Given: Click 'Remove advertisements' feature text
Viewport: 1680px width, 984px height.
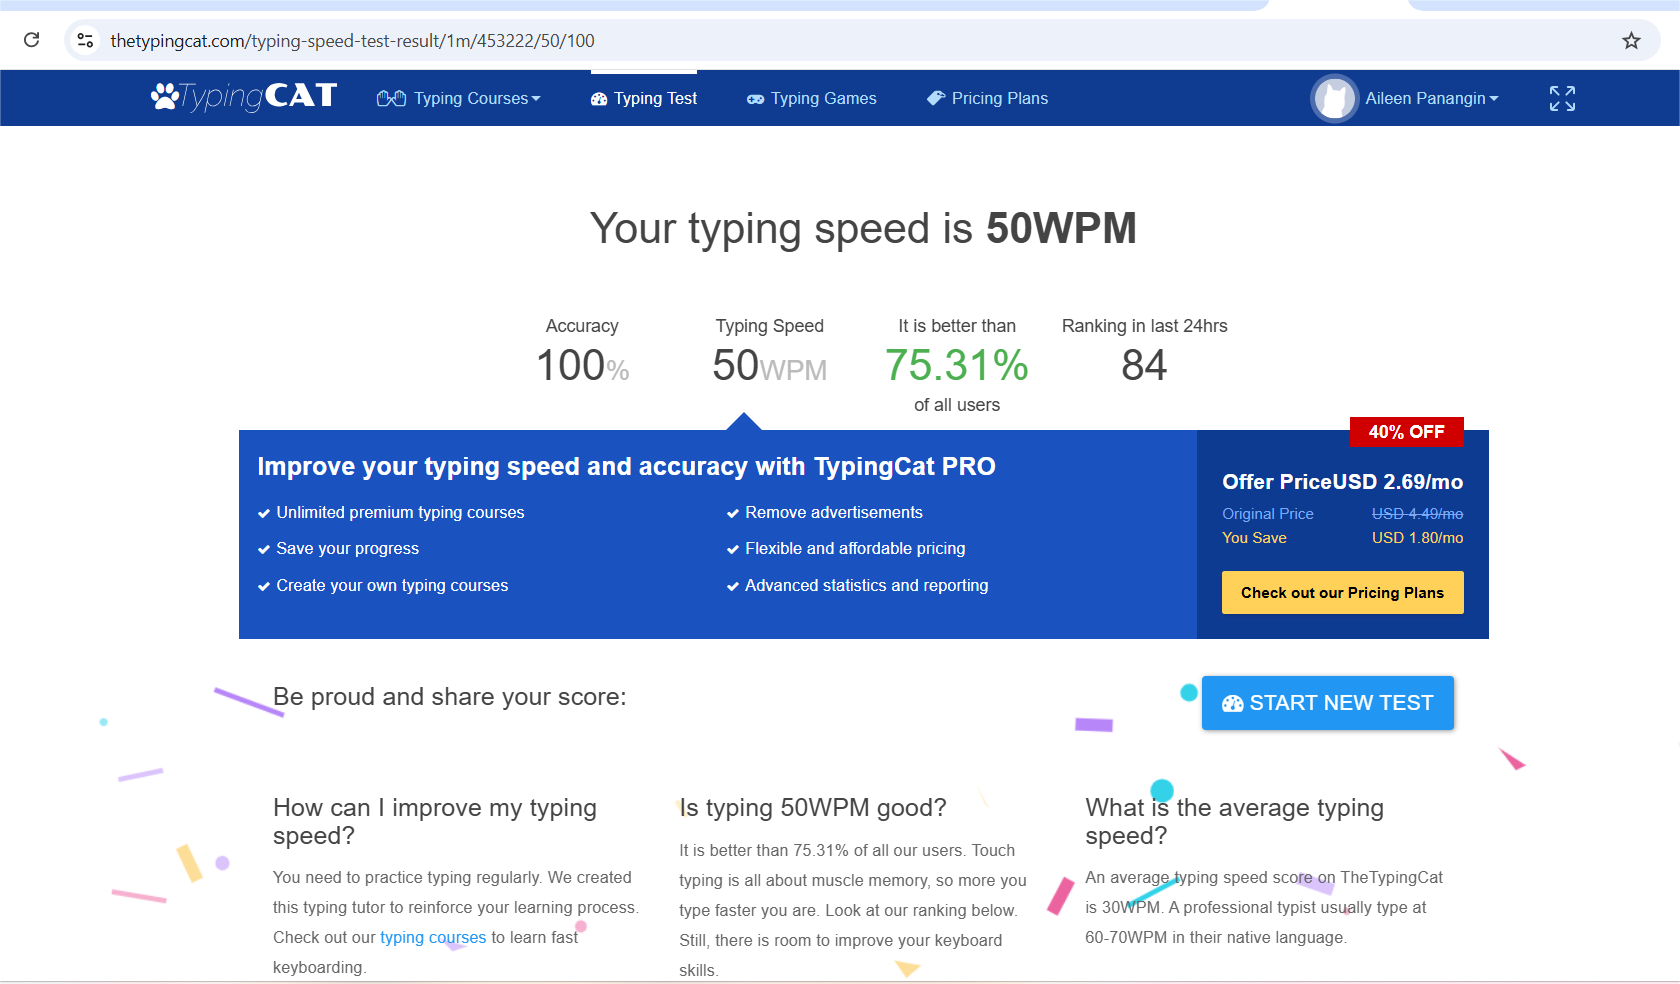Looking at the screenshot, I should (834, 512).
